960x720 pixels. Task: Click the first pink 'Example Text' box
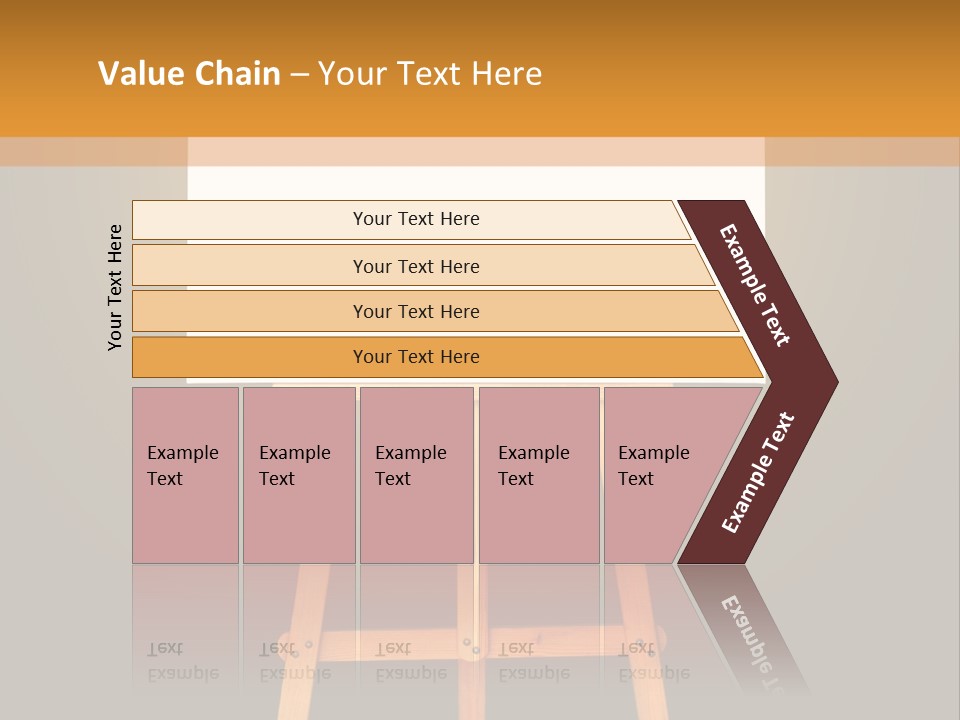[x=186, y=475]
